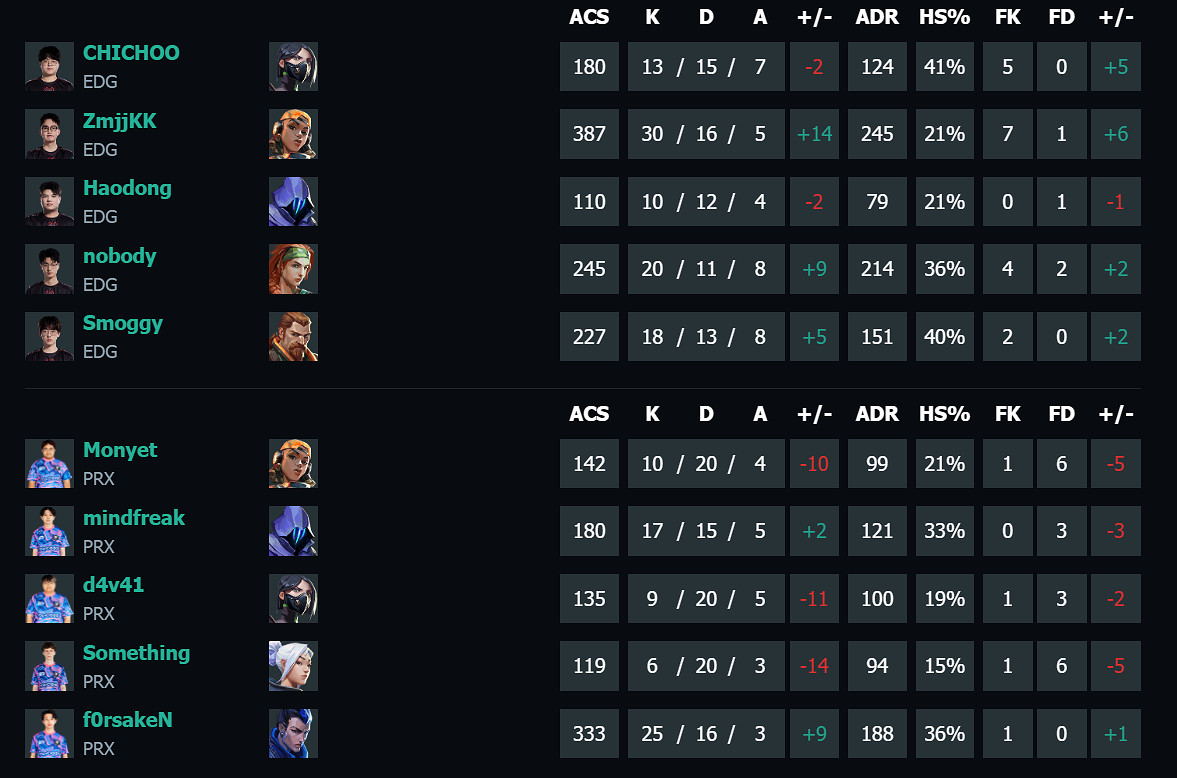Click Omen agent portrait for Haodong
The width and height of the screenshot is (1177, 778).
click(293, 201)
